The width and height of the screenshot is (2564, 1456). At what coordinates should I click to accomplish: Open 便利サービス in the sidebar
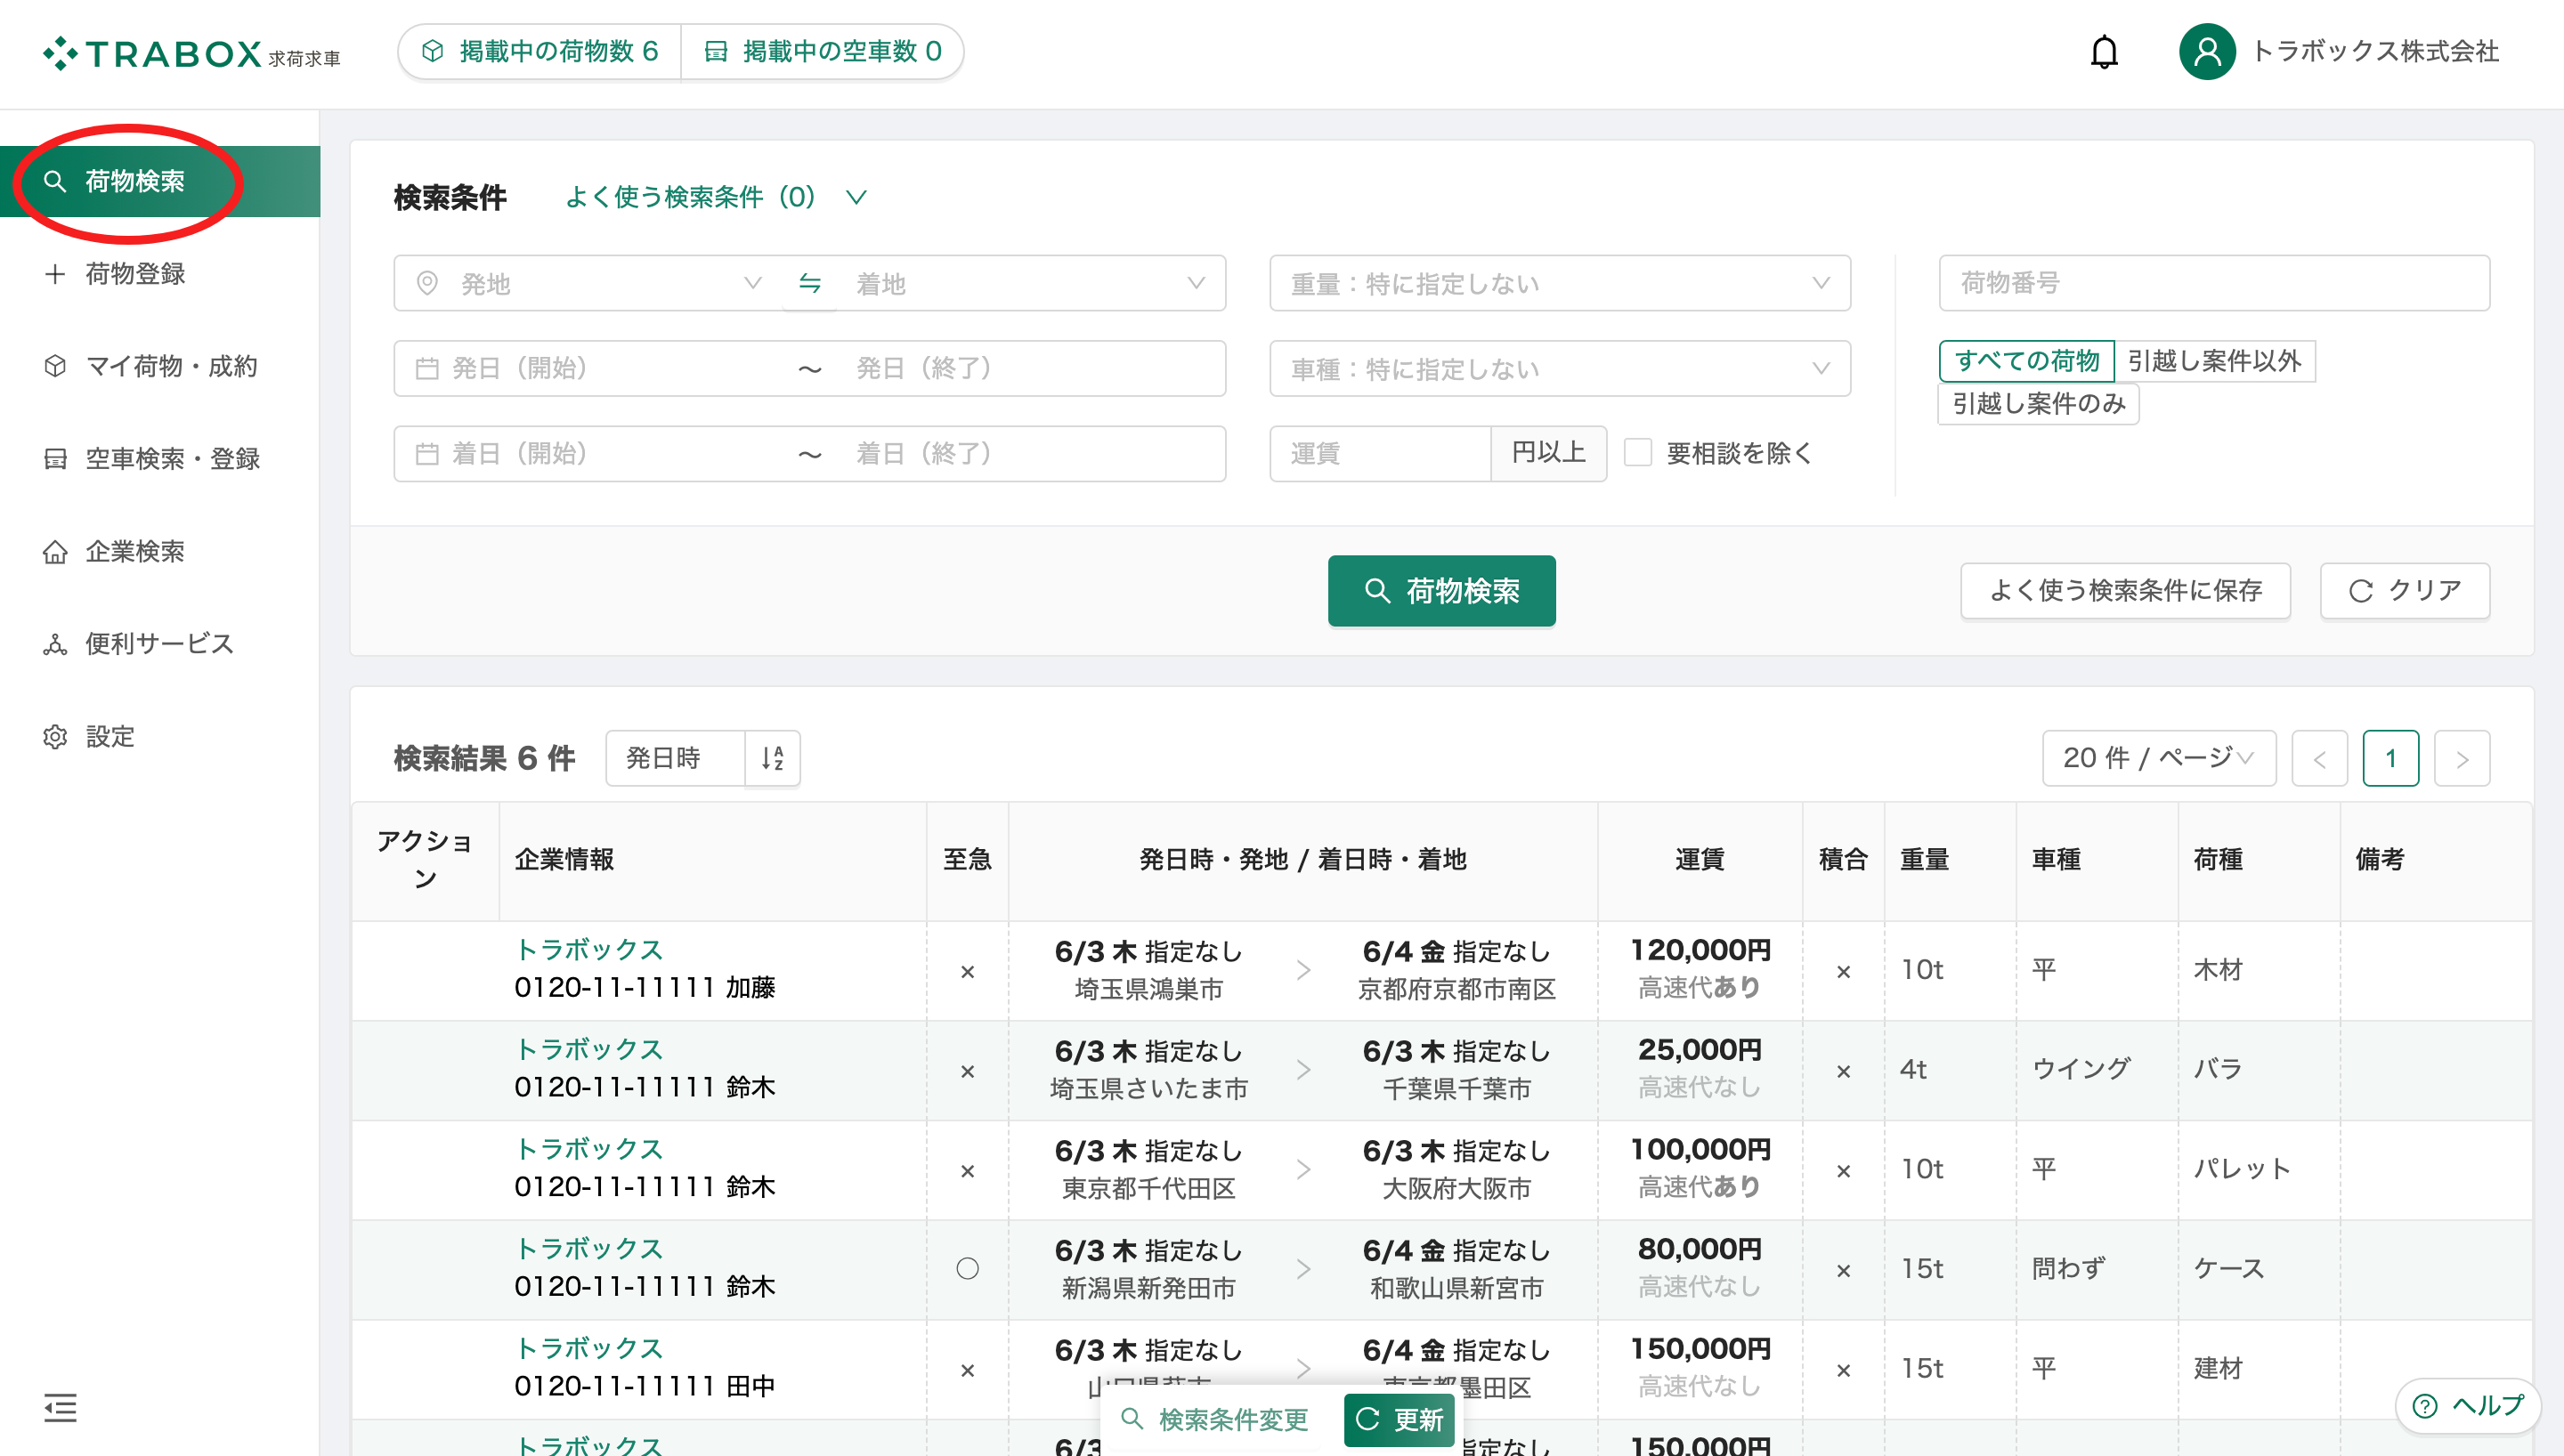160,644
